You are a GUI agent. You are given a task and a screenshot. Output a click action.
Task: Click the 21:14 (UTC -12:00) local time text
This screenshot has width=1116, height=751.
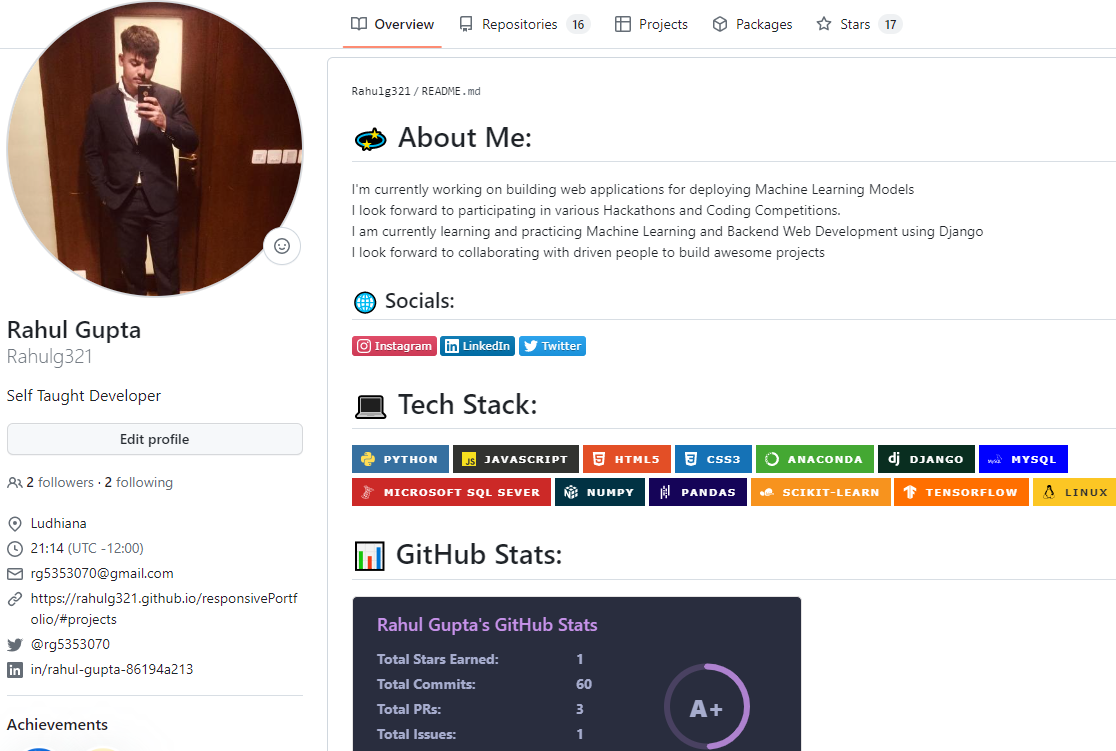coord(87,548)
